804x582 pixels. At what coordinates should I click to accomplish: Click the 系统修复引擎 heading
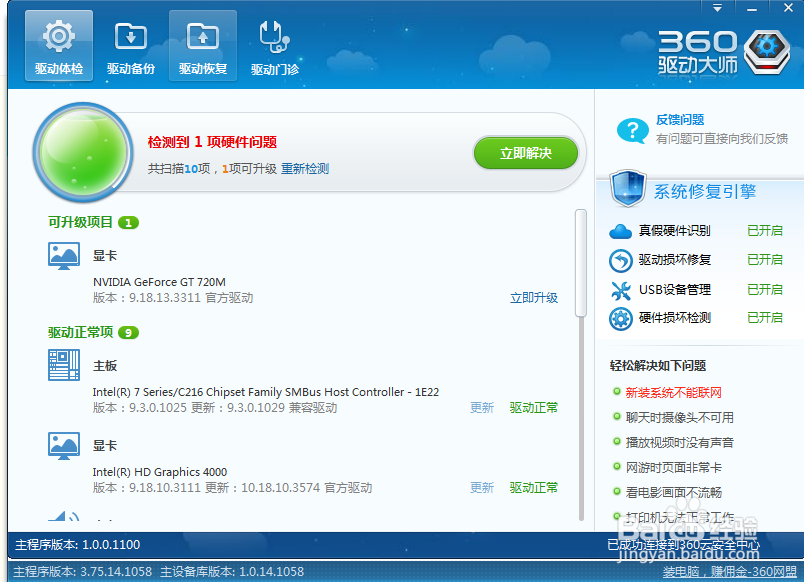[x=705, y=192]
